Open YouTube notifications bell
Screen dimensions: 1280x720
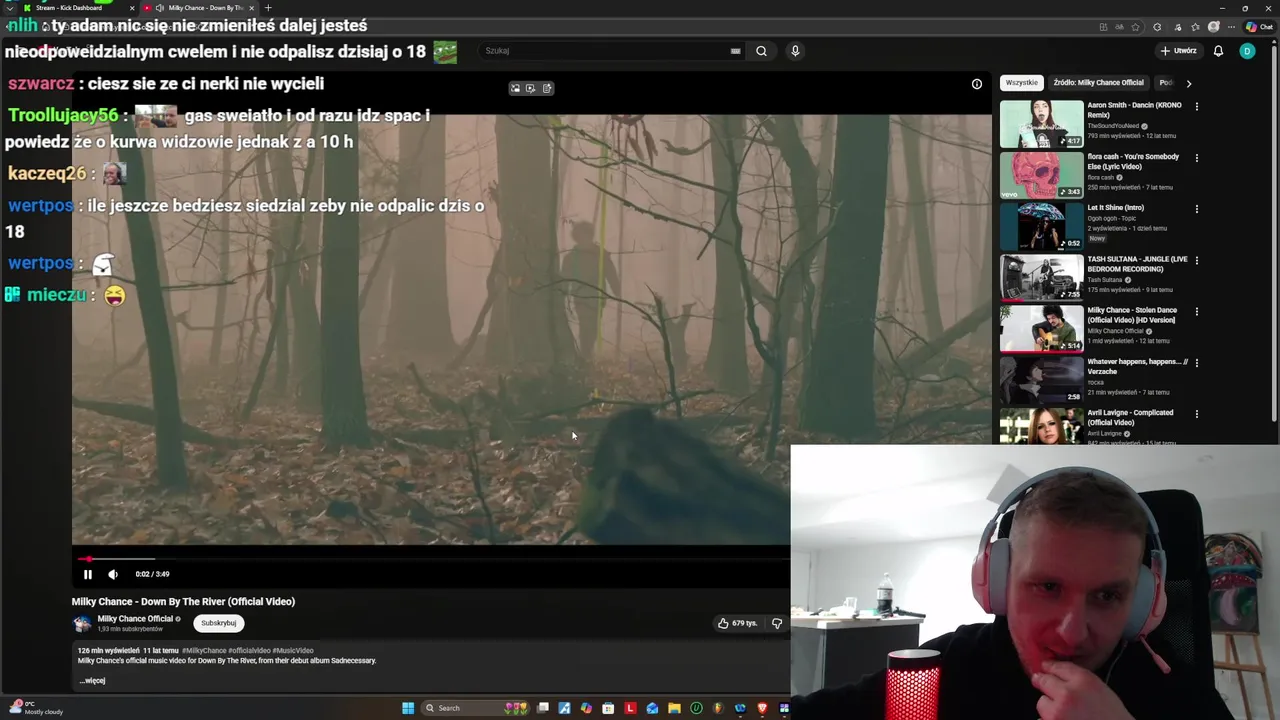tap(1218, 51)
